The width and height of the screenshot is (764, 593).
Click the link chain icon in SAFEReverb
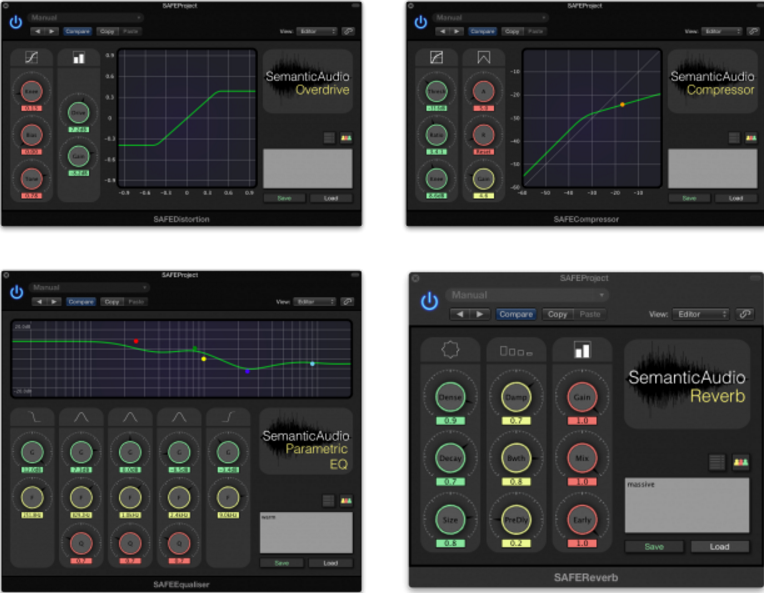pyautogui.click(x=745, y=314)
